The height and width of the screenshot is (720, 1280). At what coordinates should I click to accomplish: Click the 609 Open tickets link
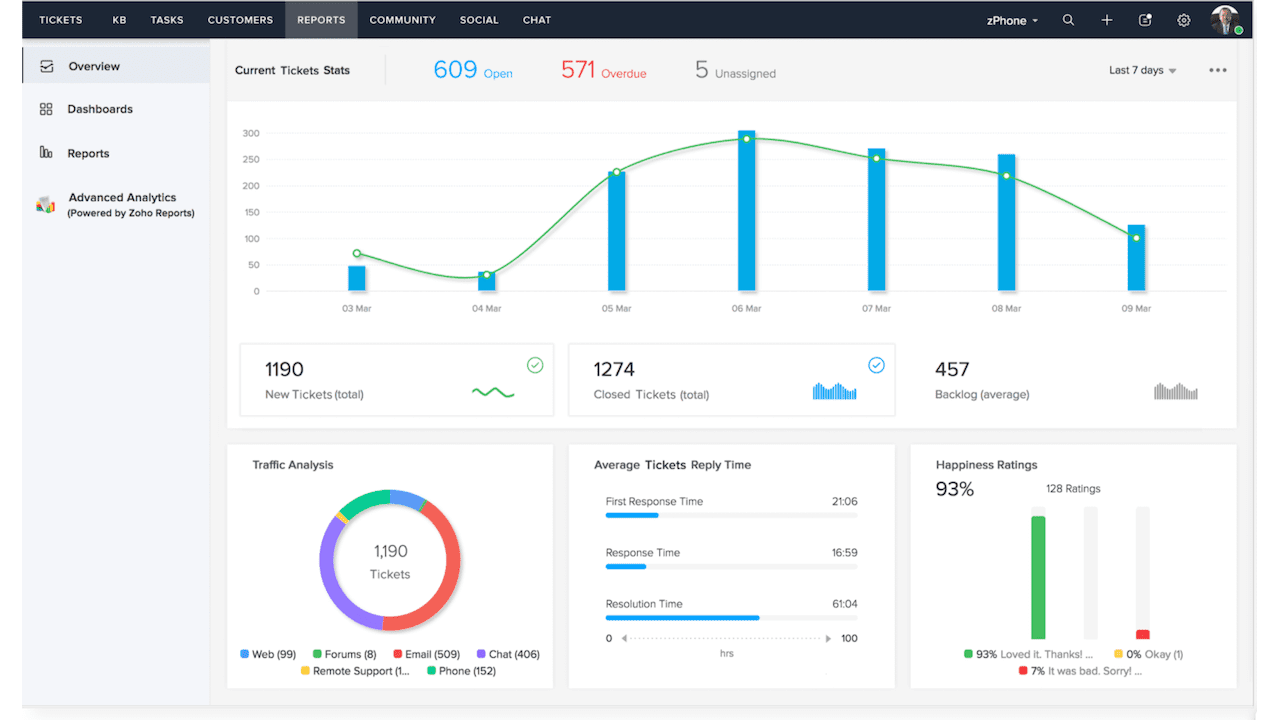pos(472,71)
